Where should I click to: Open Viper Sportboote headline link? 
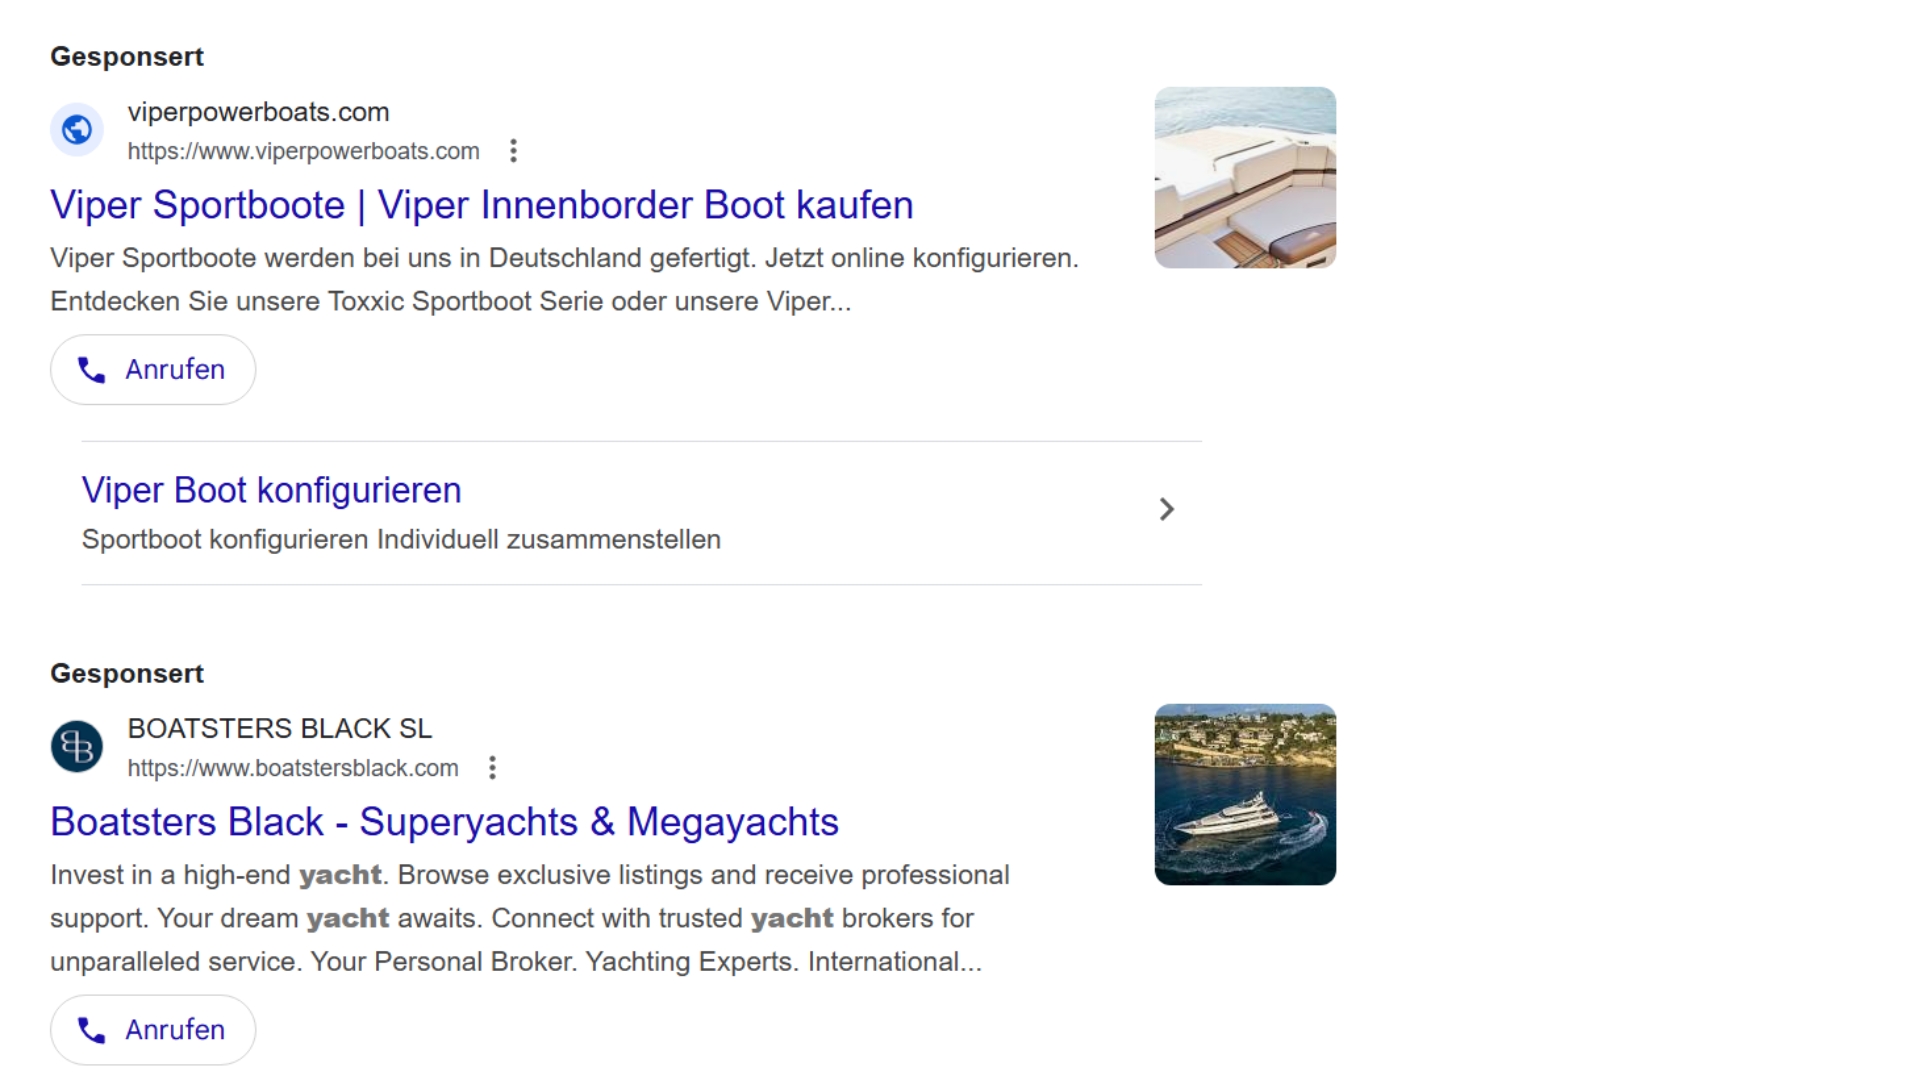point(482,205)
